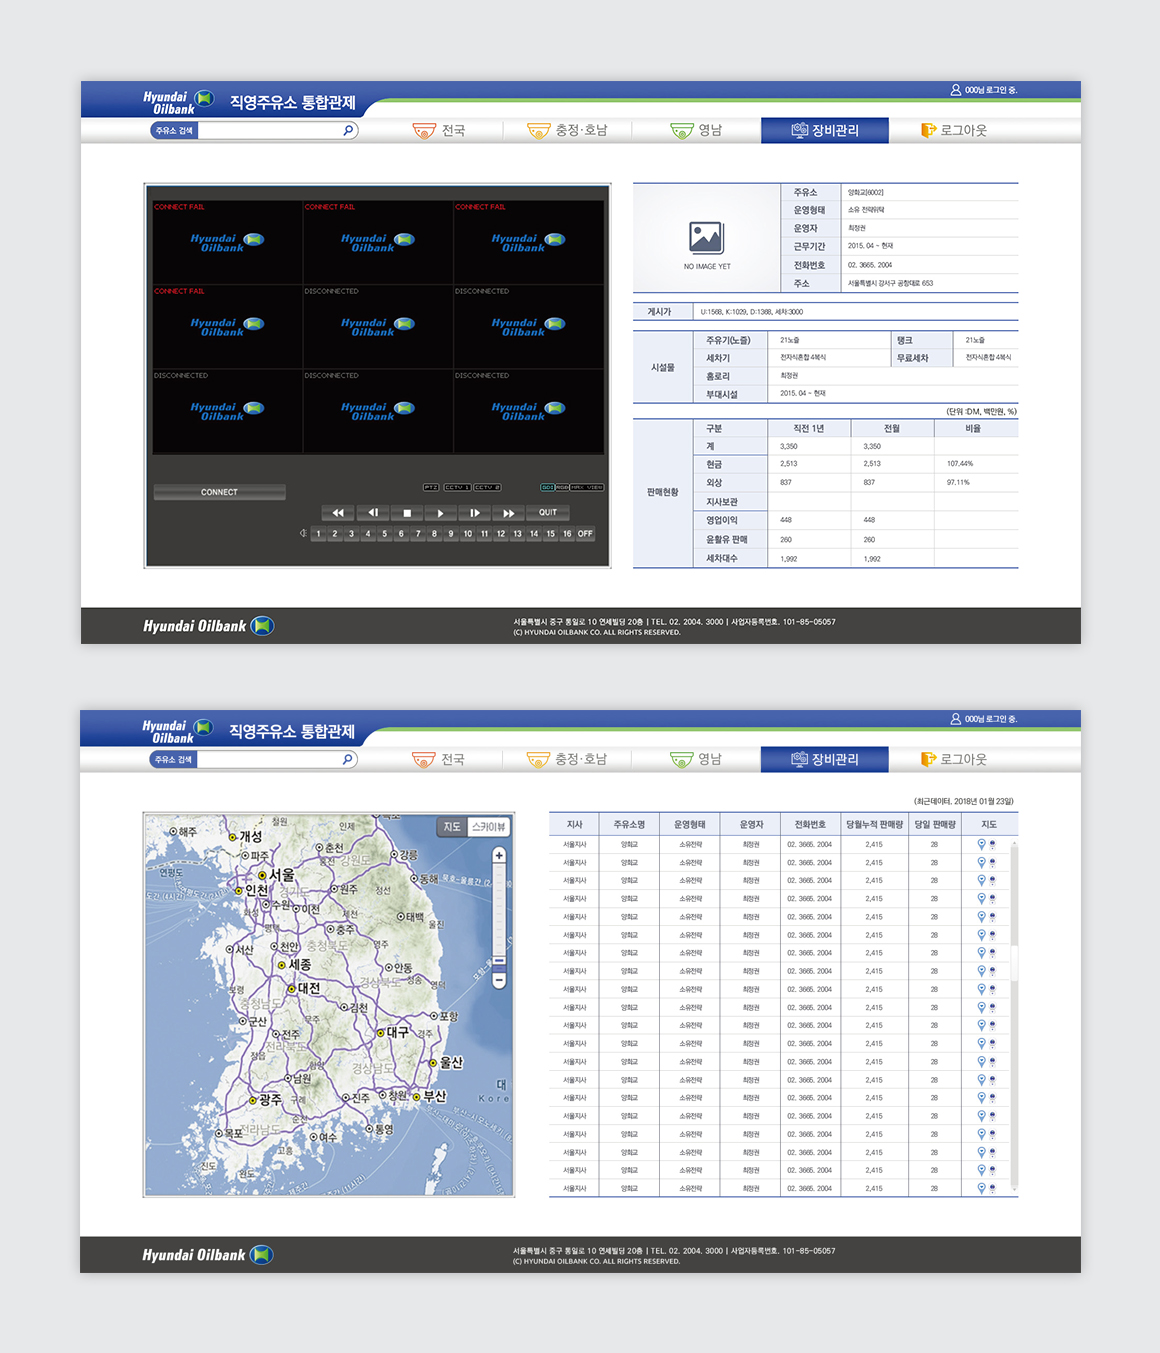Select audio channel 1

319,534
